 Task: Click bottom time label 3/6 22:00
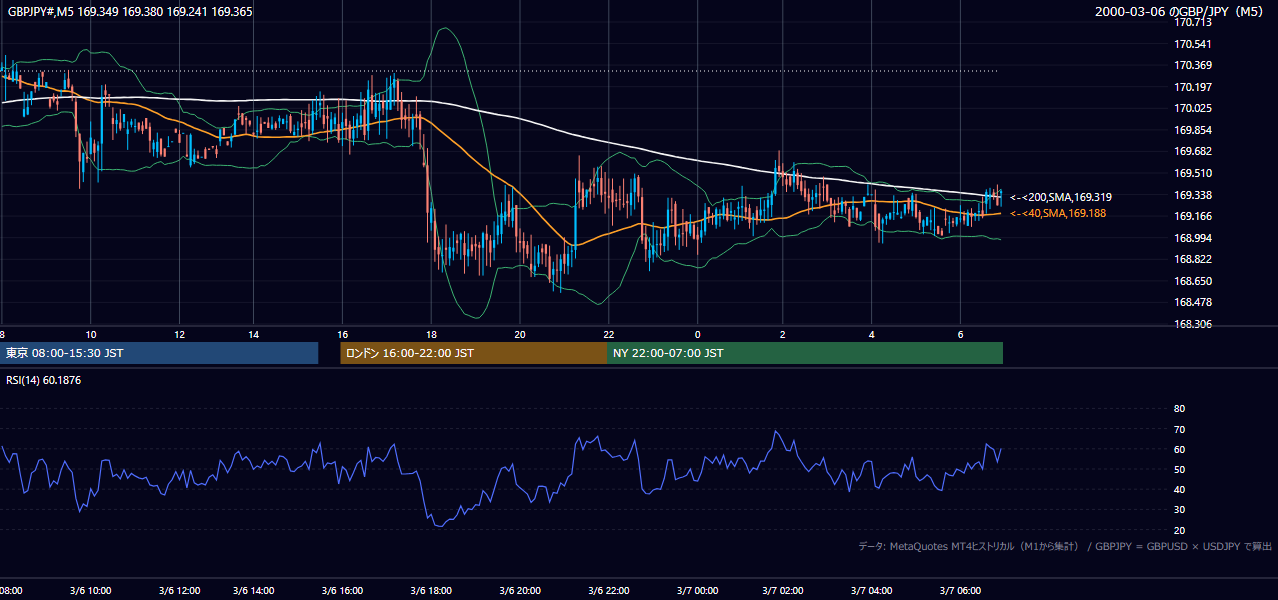(608, 591)
